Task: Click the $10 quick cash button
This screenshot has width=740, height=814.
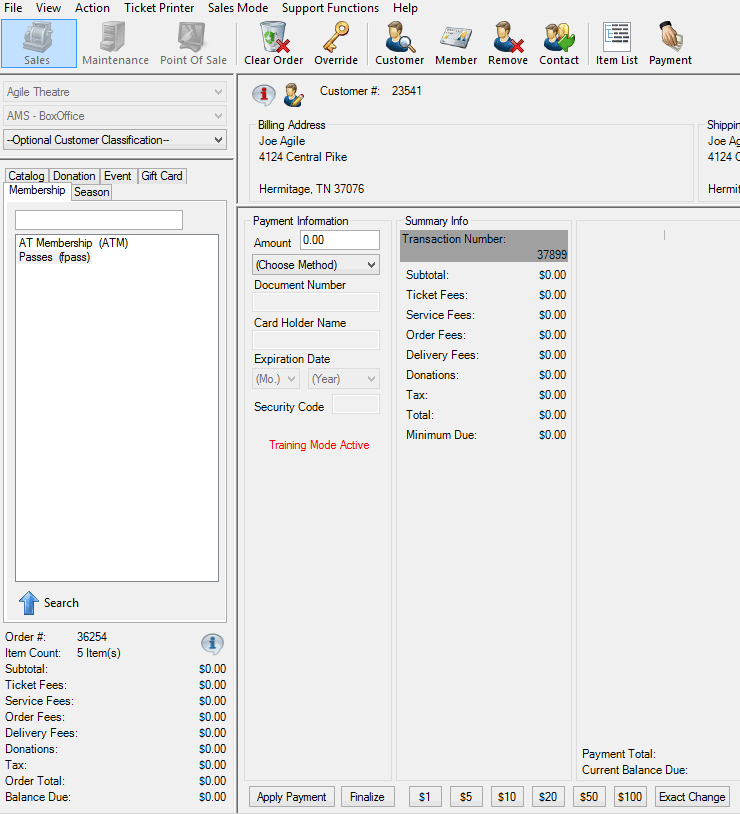Action: coord(507,797)
